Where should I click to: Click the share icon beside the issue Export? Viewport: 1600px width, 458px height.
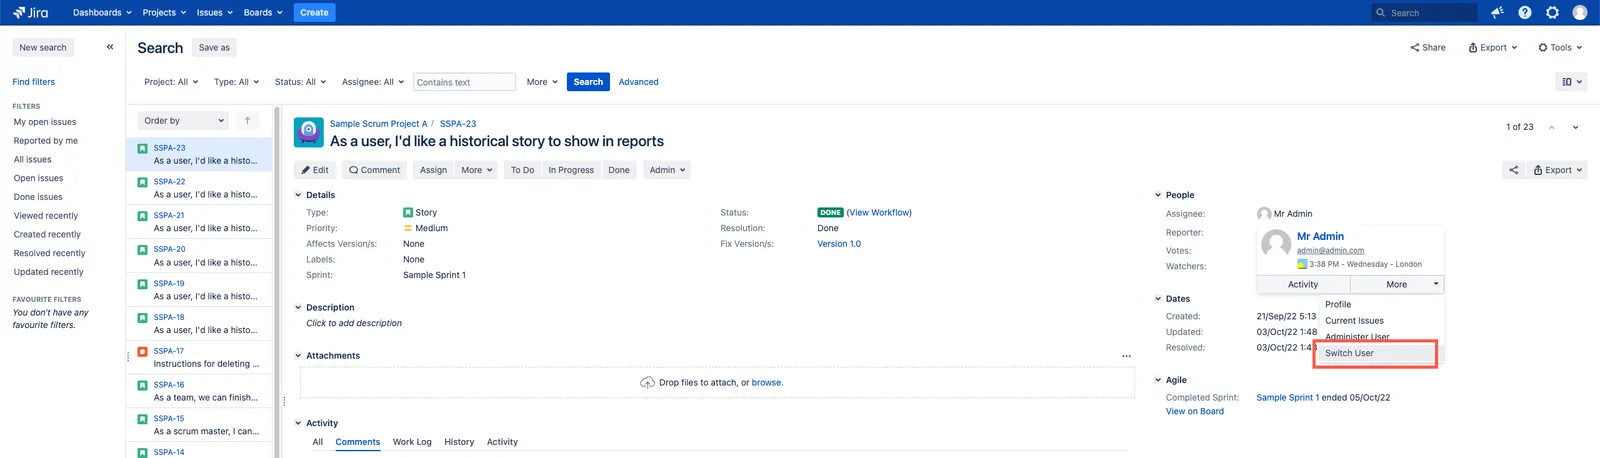1513,170
